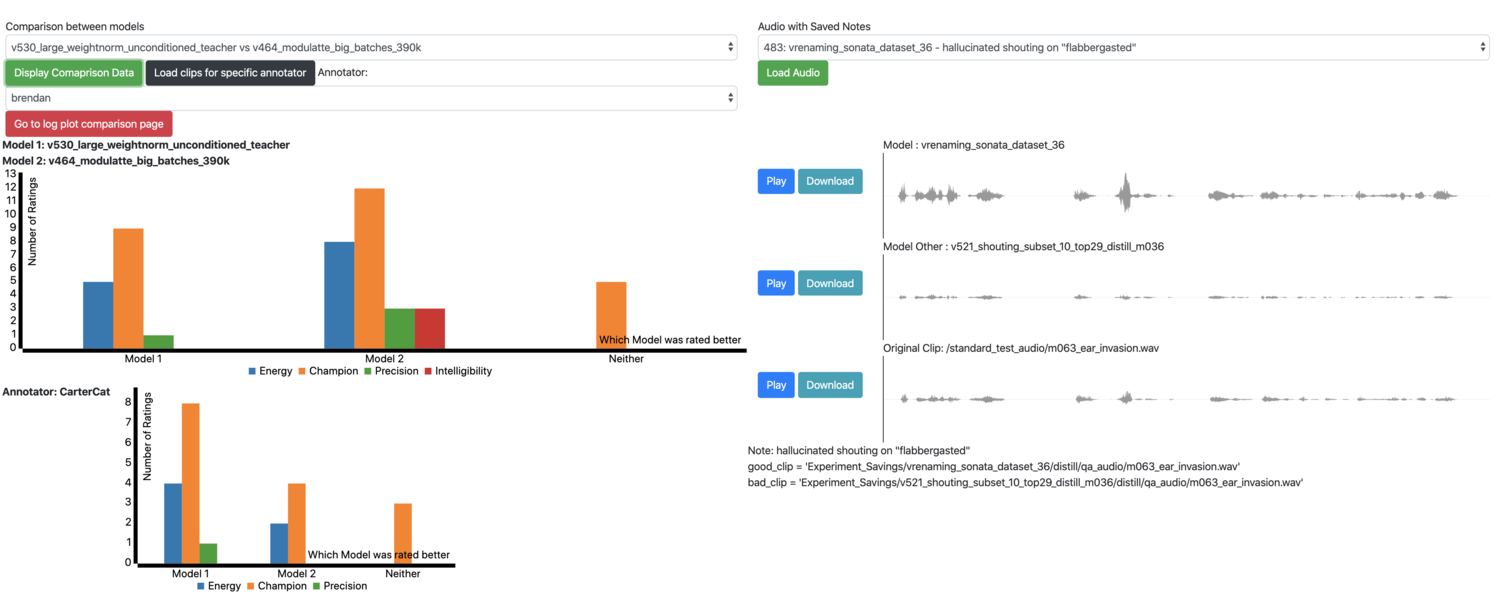
Task: Play the v521_shouting_subset Model Other clip
Action: click(776, 283)
